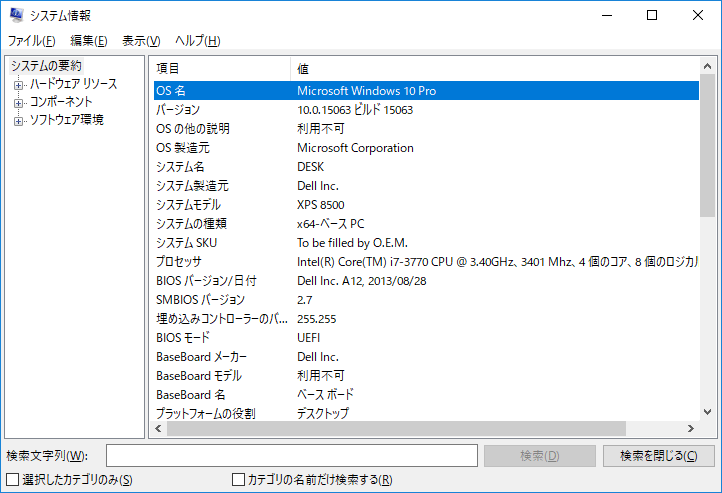722x493 pixels.
Task: Maximize the システム情報 window
Action: click(x=652, y=16)
